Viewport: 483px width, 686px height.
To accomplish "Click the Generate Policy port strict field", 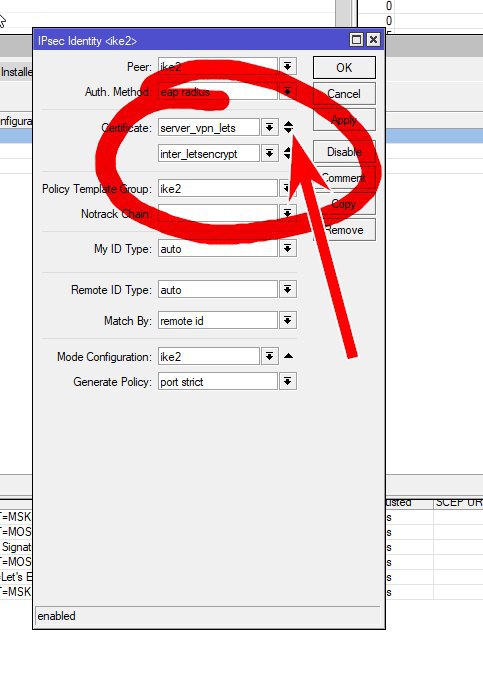I will [217, 382].
